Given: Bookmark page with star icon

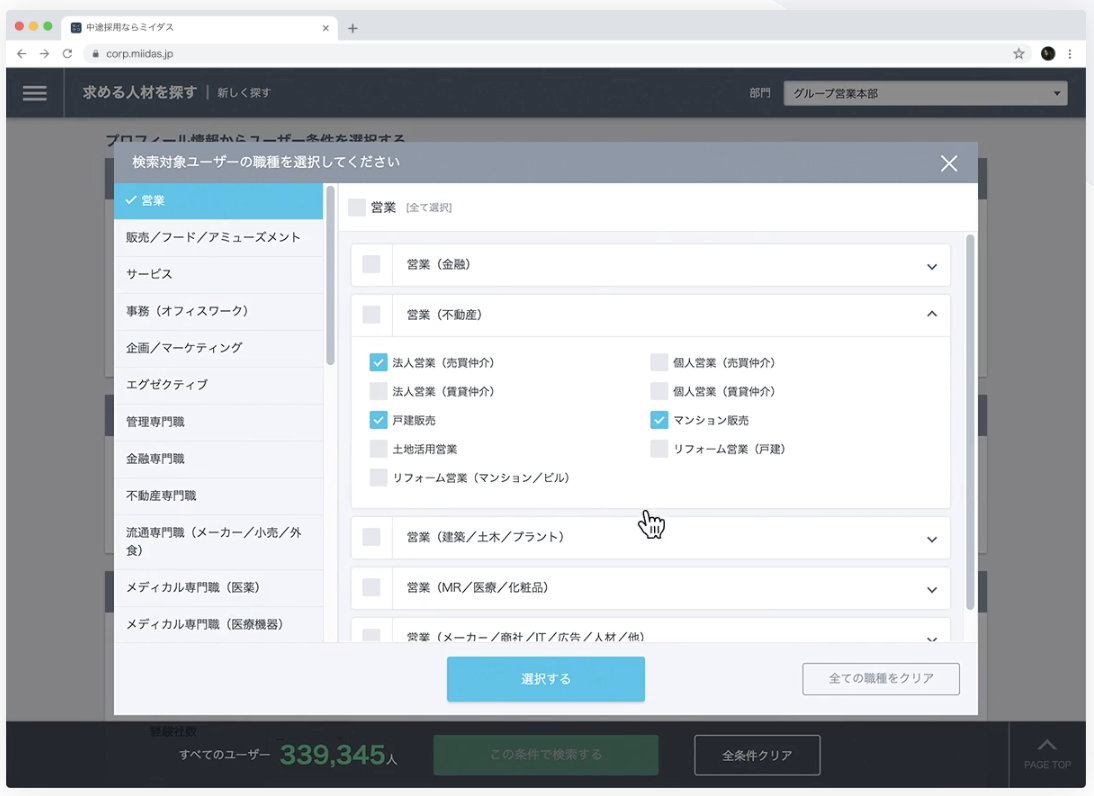Looking at the screenshot, I should [1019, 54].
